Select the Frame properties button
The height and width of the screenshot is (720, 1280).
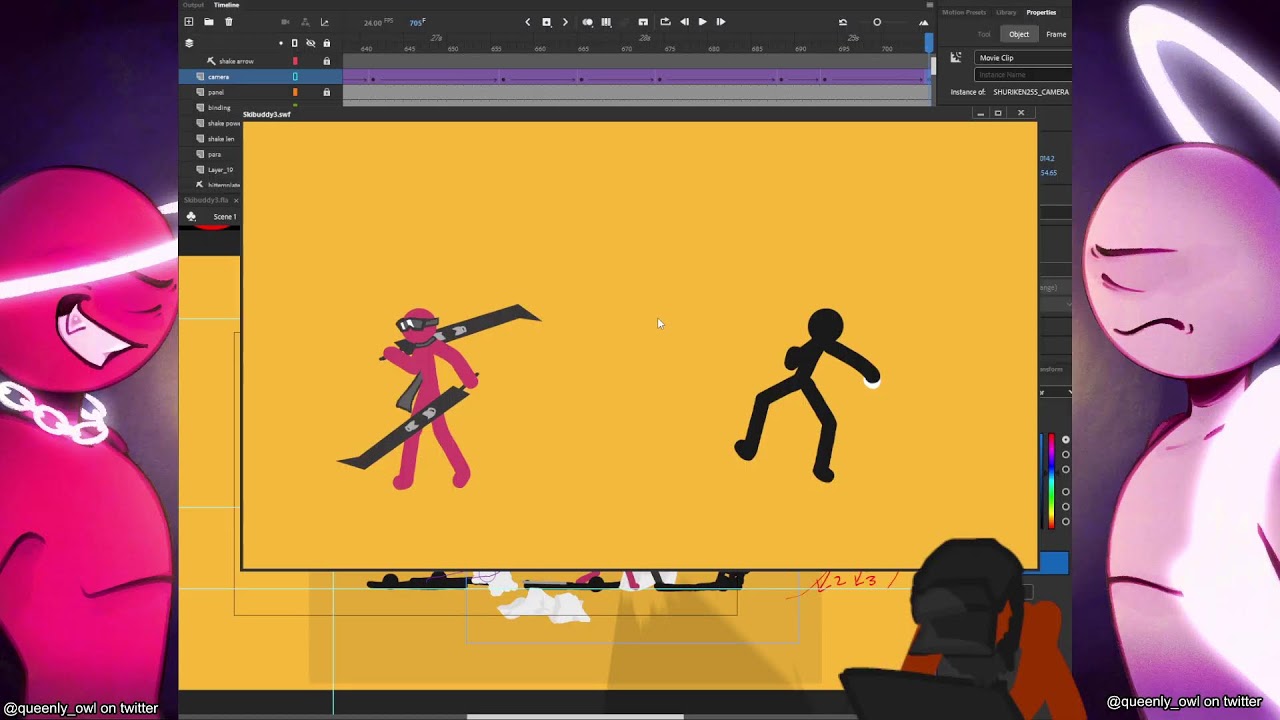click(1056, 34)
